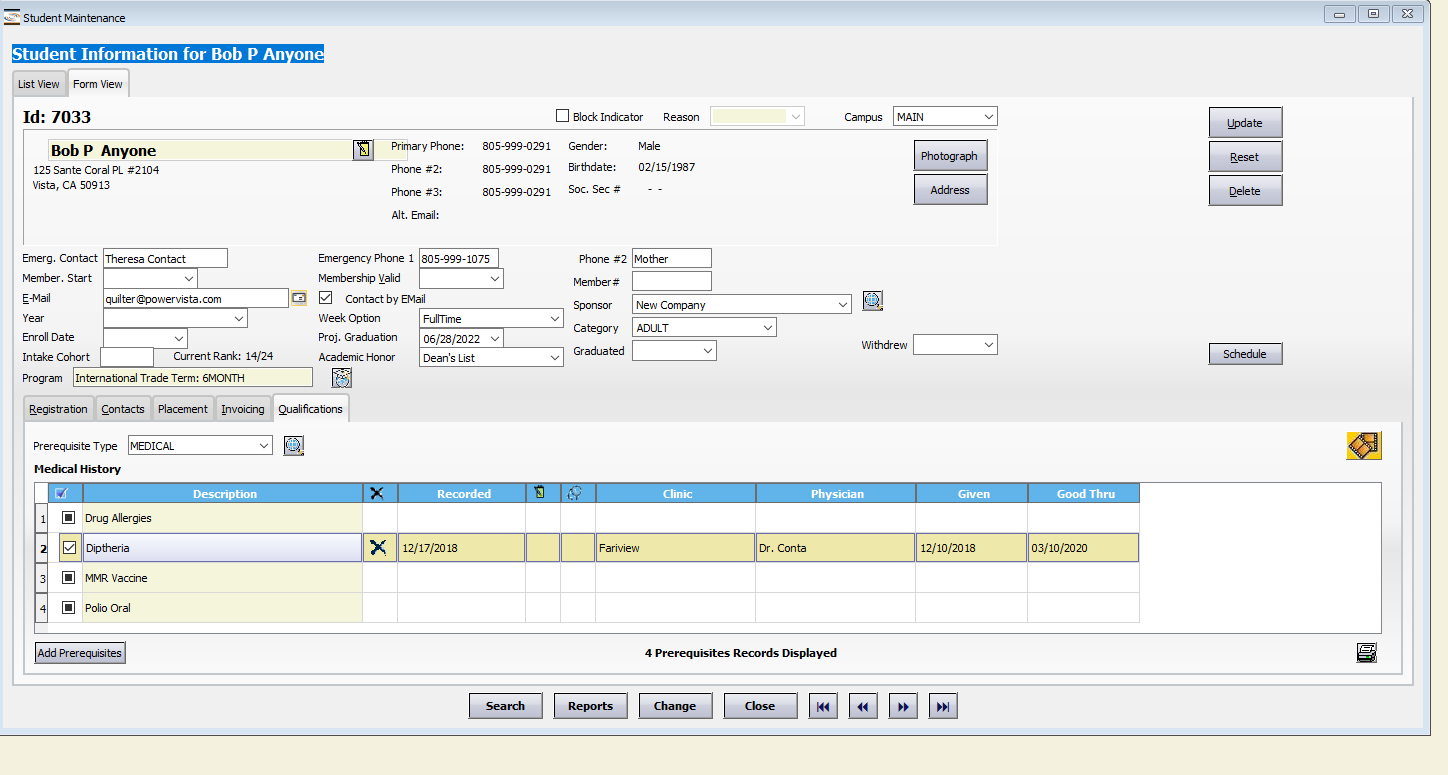Image resolution: width=1448 pixels, height=775 pixels.
Task: Click the Intake Cohort input field
Action: [x=127, y=357]
